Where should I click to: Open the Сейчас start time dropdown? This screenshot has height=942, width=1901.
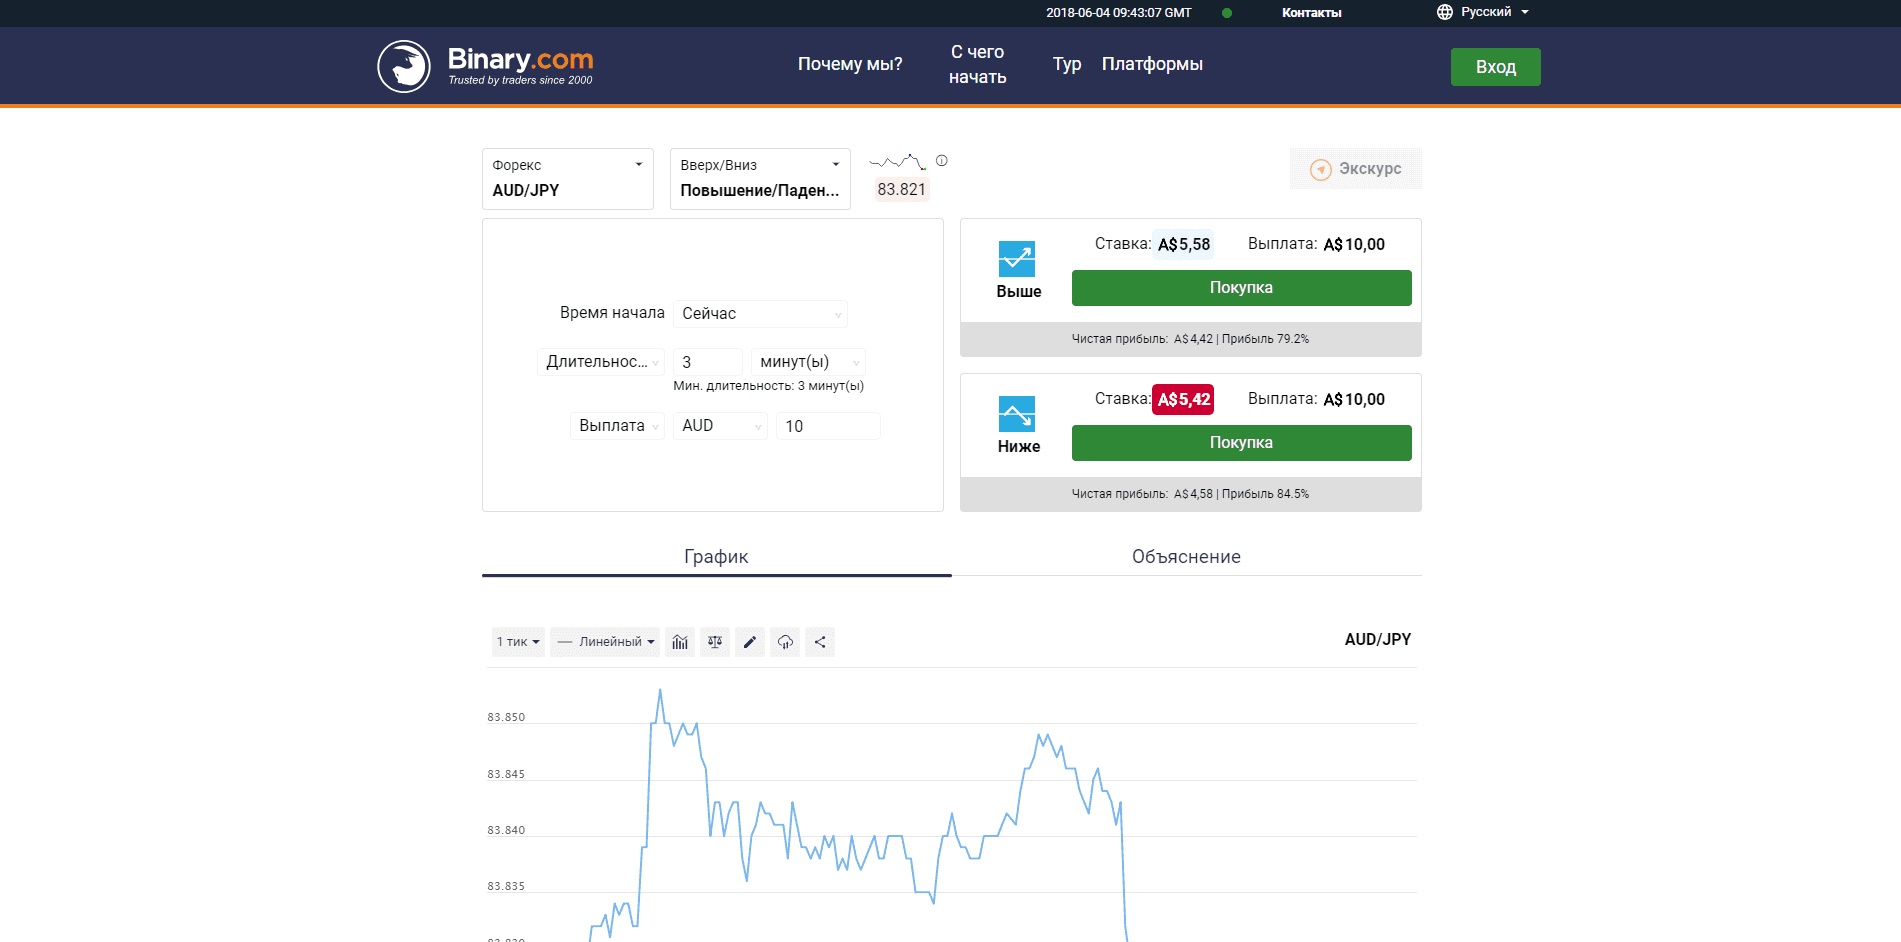pos(760,313)
